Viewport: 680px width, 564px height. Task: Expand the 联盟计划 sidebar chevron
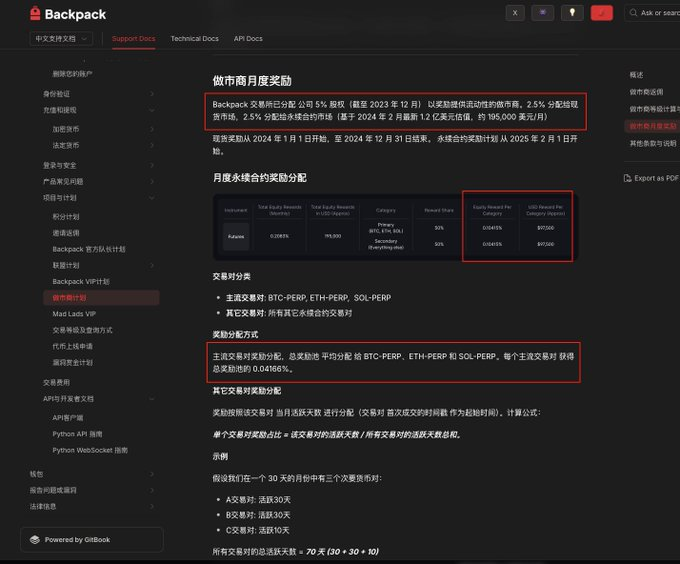pyautogui.click(x=152, y=265)
